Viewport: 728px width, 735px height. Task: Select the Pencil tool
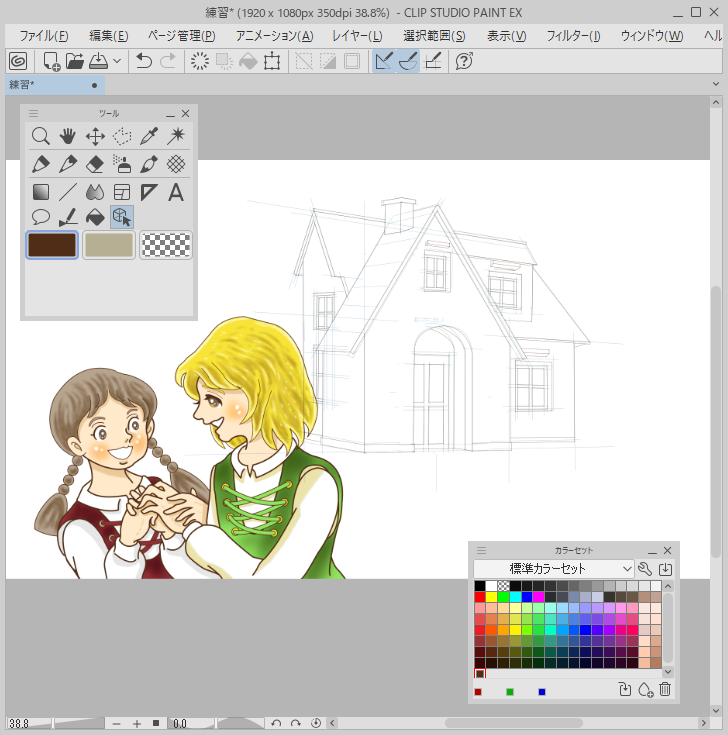[x=68, y=164]
